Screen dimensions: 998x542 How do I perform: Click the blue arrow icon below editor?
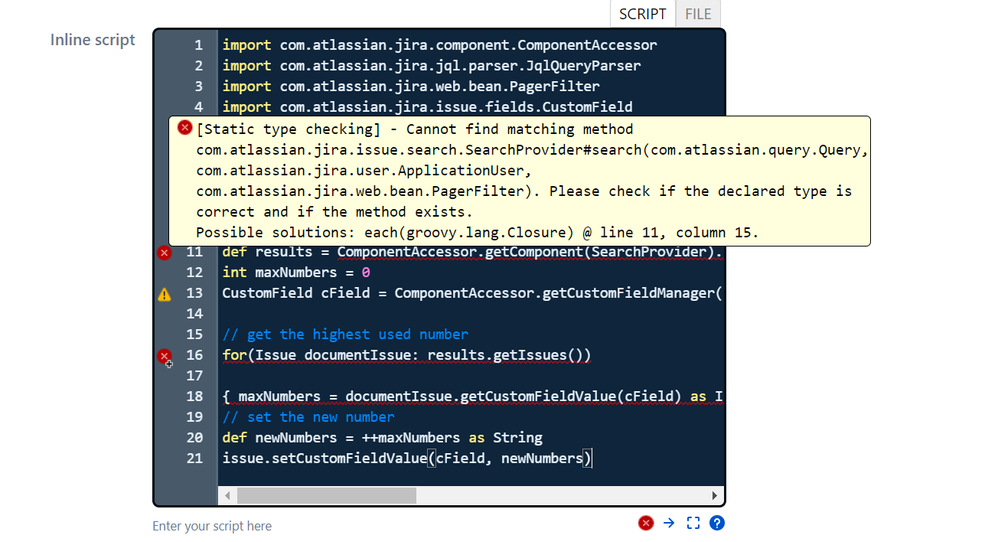(669, 523)
